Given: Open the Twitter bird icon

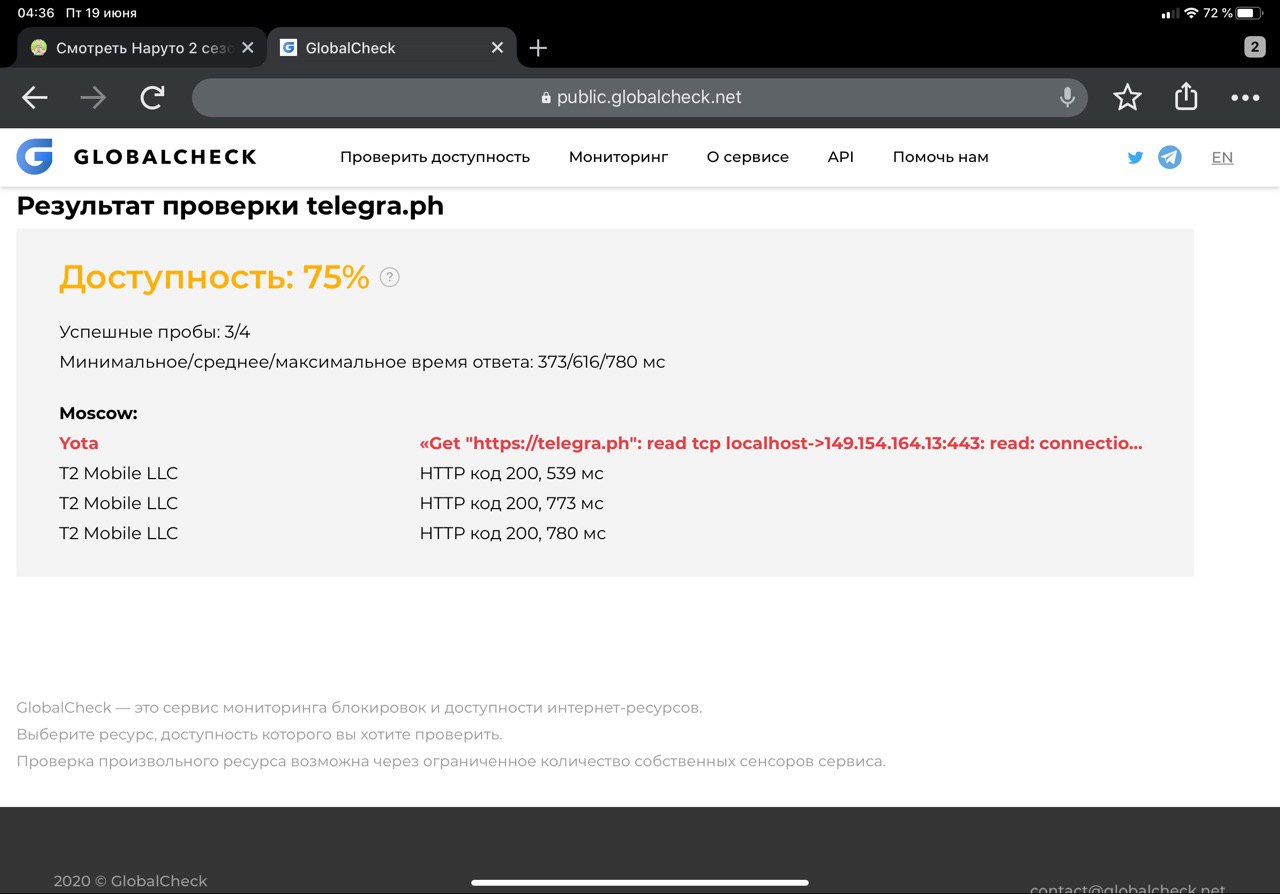Looking at the screenshot, I should click(x=1135, y=157).
